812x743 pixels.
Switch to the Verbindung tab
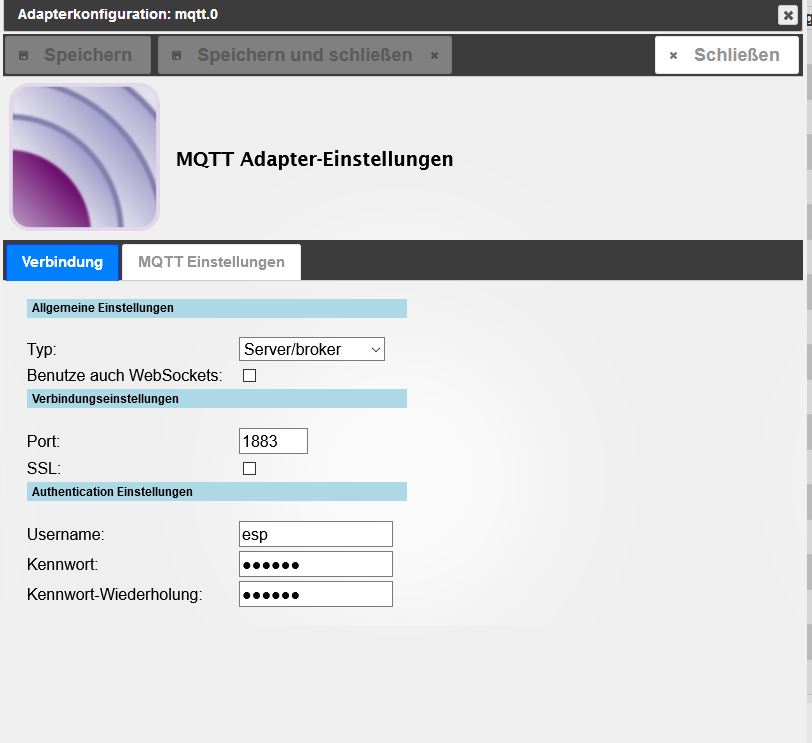pos(62,262)
